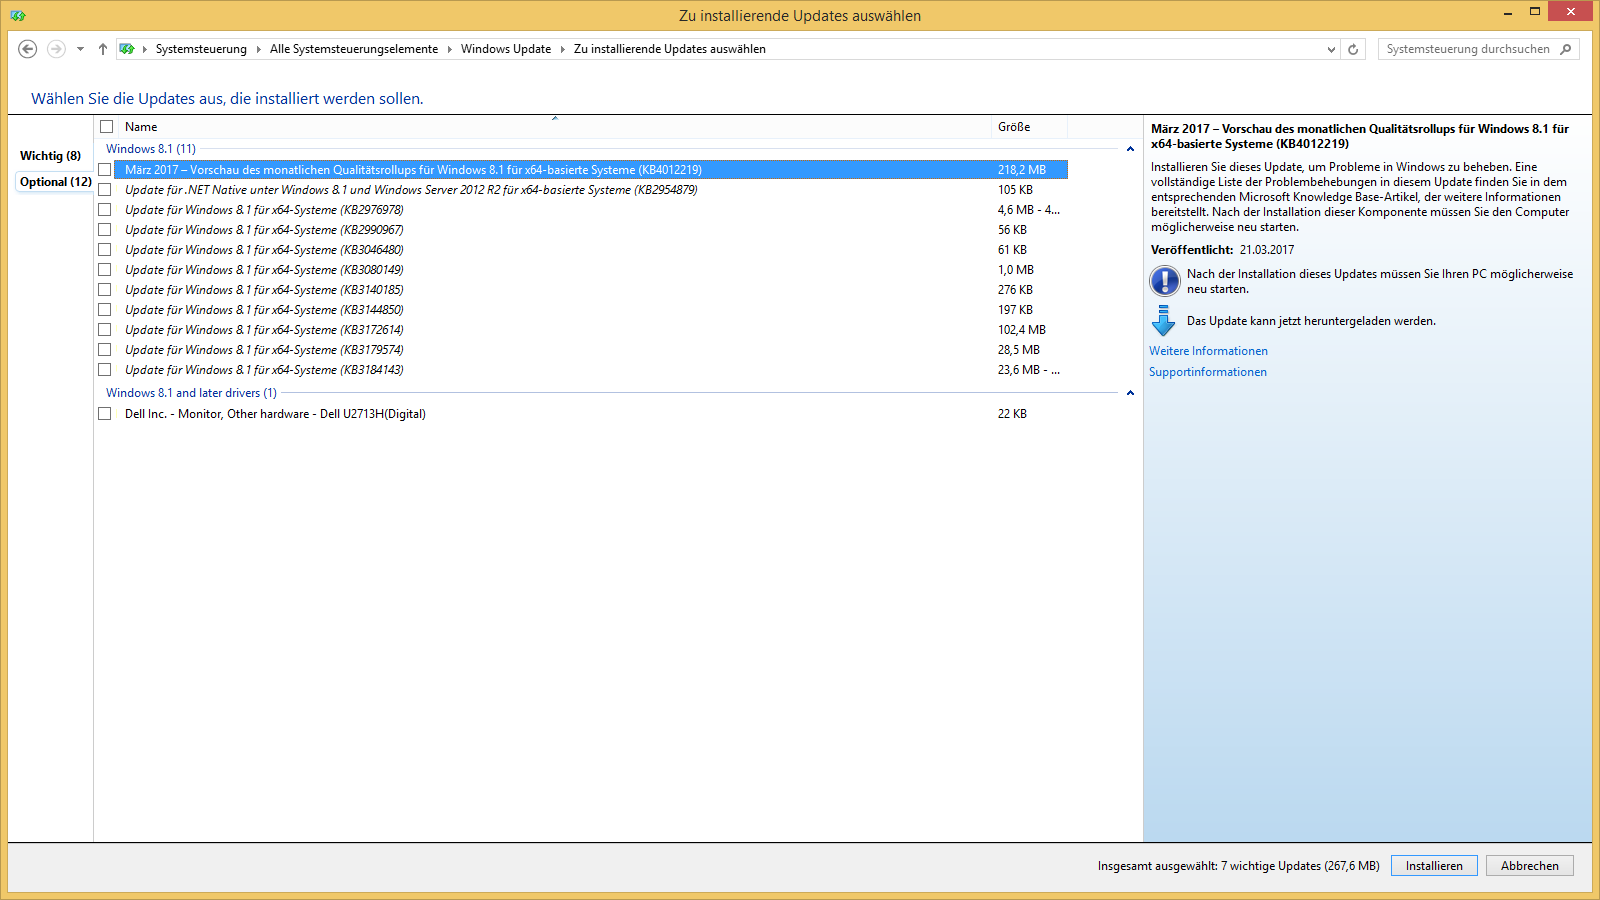Collapse the Windows 8.1 and later drivers group
The width and height of the screenshot is (1600, 900).
click(1130, 393)
